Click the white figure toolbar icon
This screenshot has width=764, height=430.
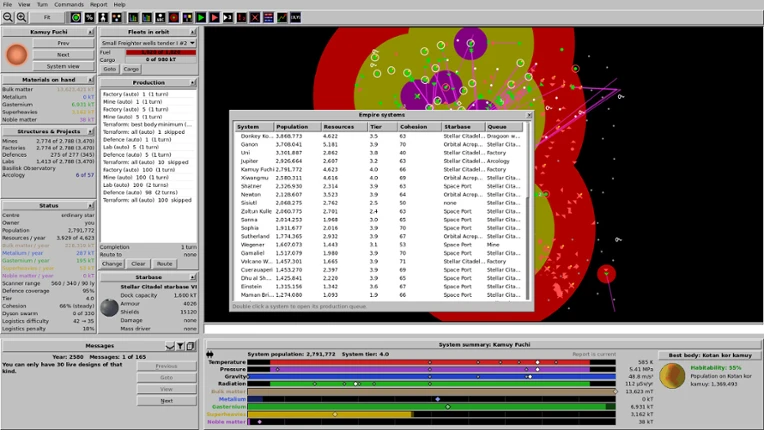[103, 18]
